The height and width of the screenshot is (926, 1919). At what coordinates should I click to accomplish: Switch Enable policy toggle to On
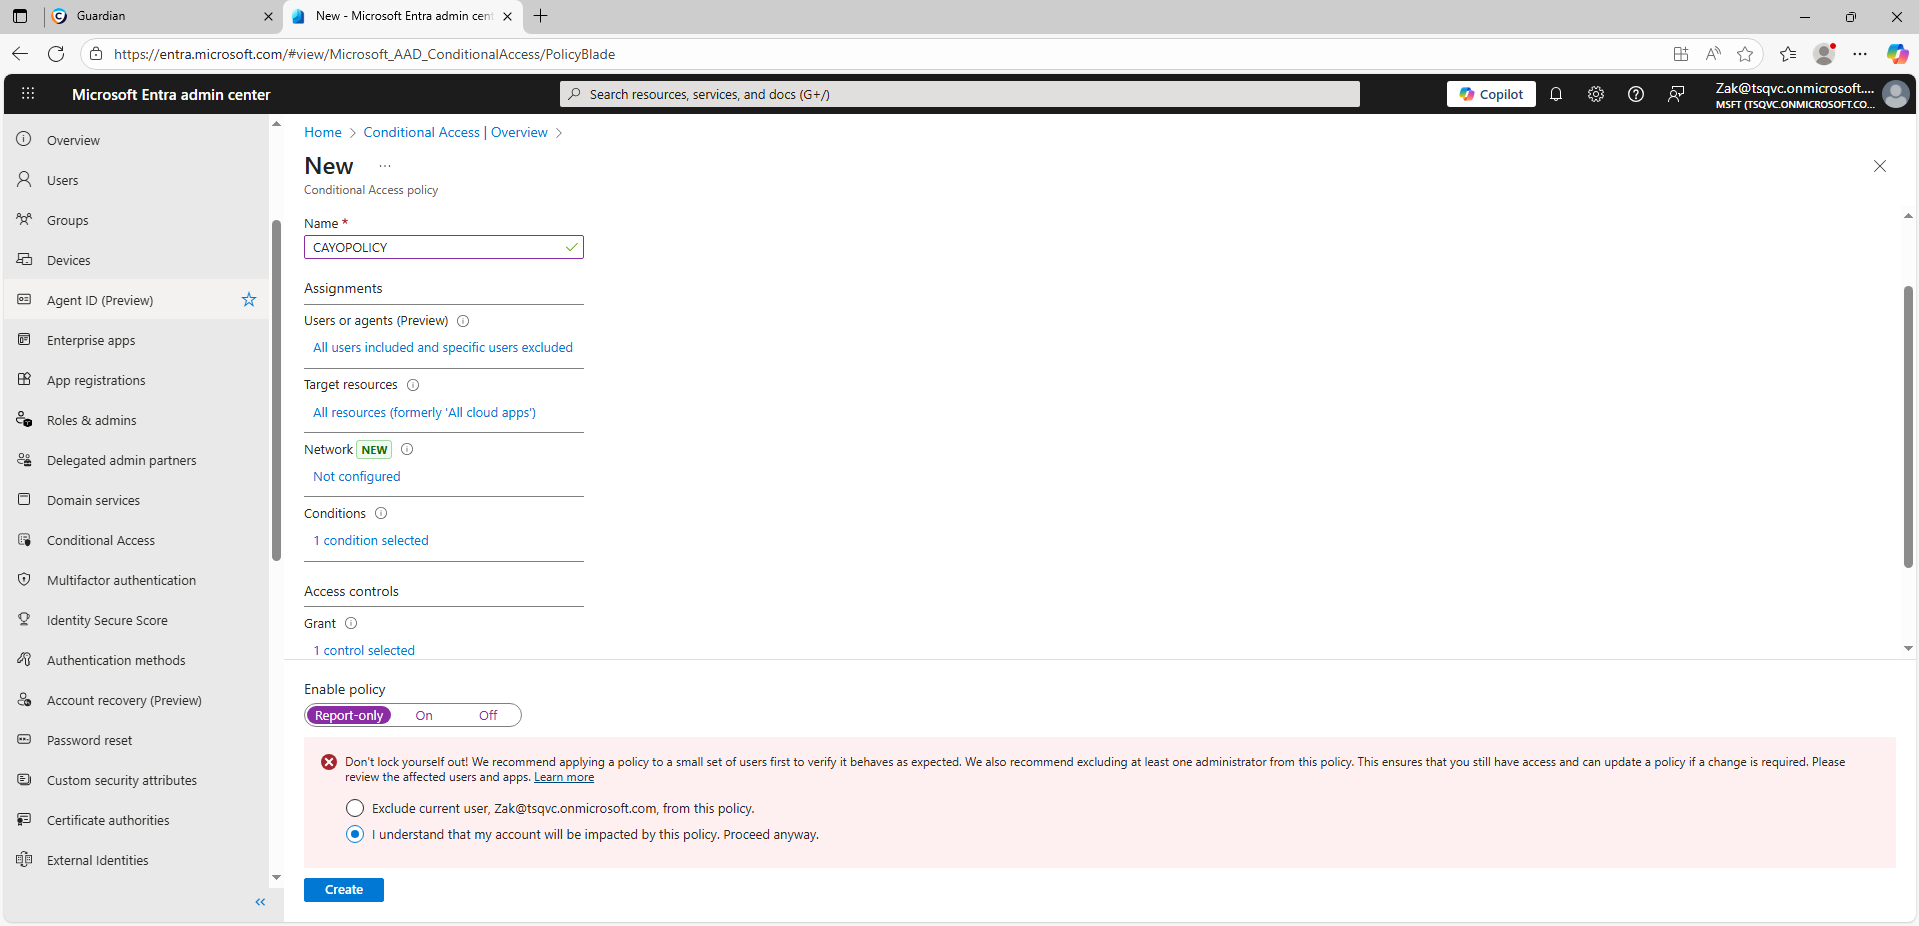(x=424, y=716)
